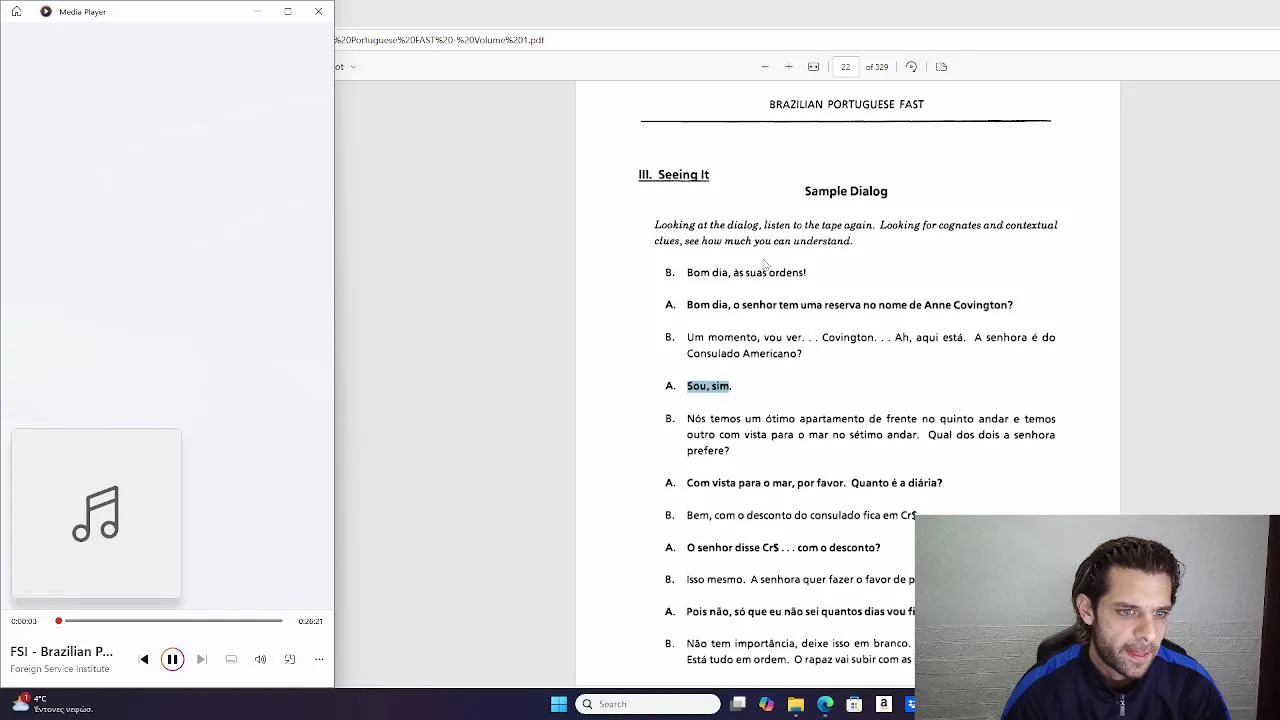1280x720 pixels.
Task: Click the fit to width icon
Action: click(814, 67)
